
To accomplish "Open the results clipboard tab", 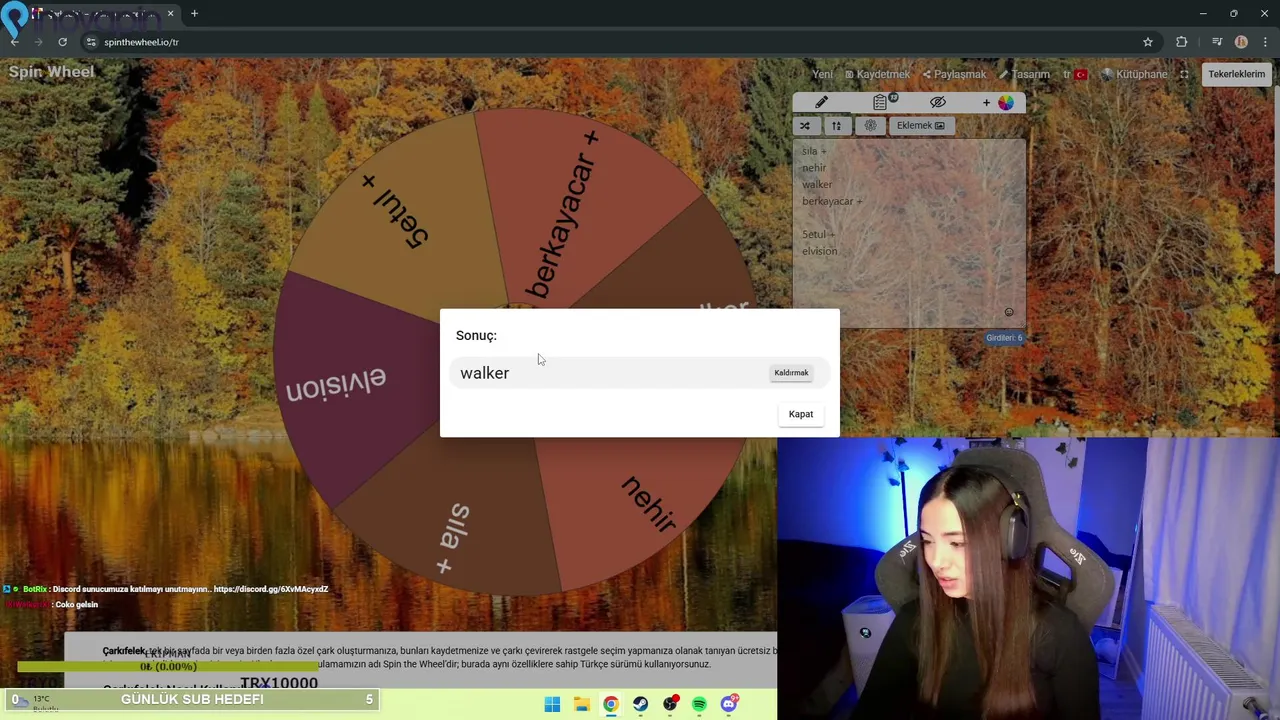I will 880,102.
